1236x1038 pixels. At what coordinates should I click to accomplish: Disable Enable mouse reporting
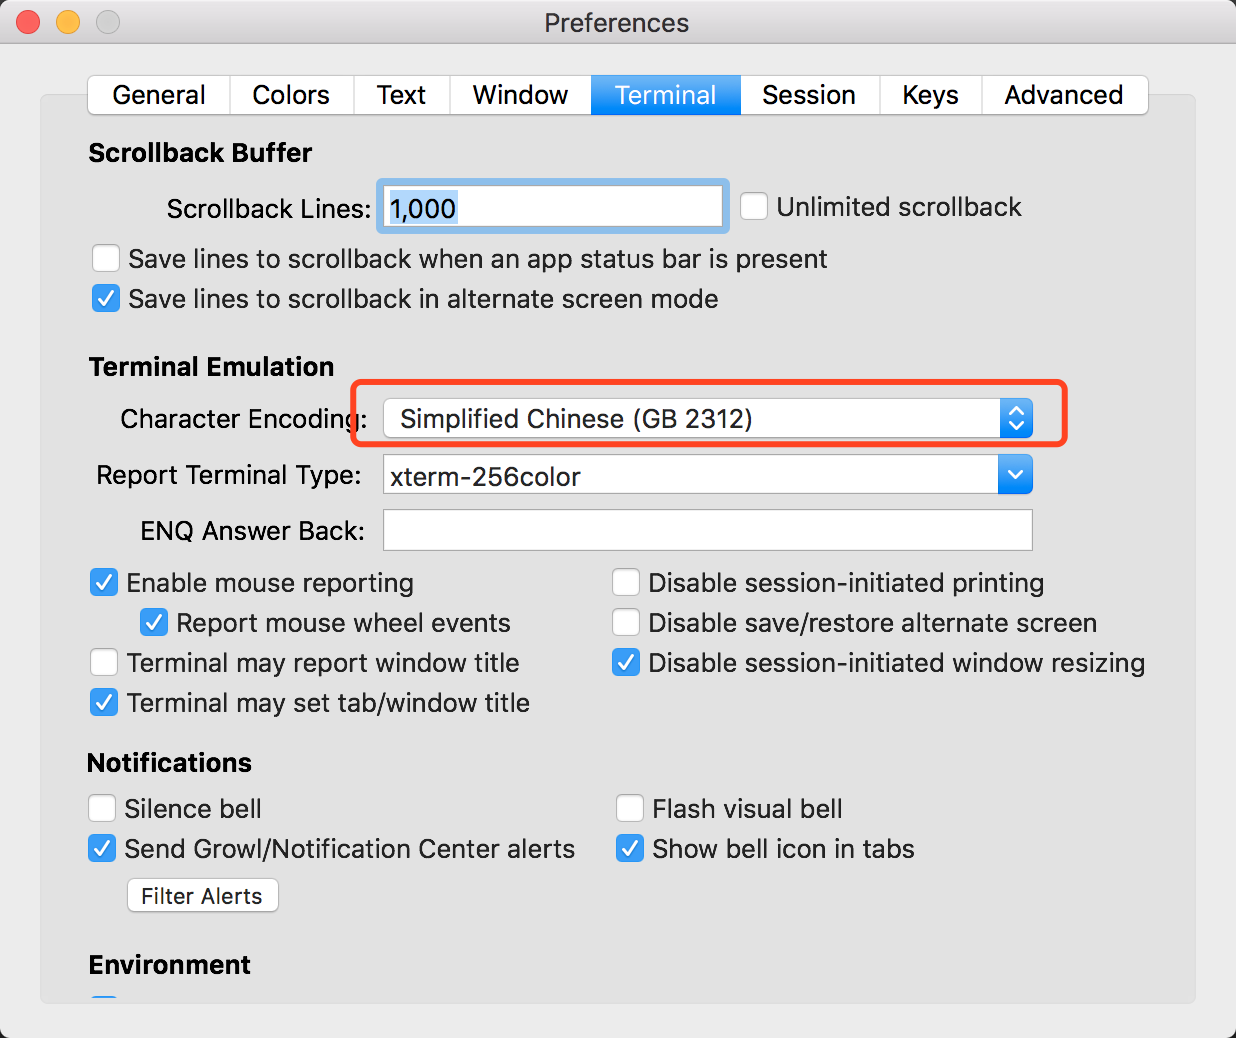tap(103, 582)
